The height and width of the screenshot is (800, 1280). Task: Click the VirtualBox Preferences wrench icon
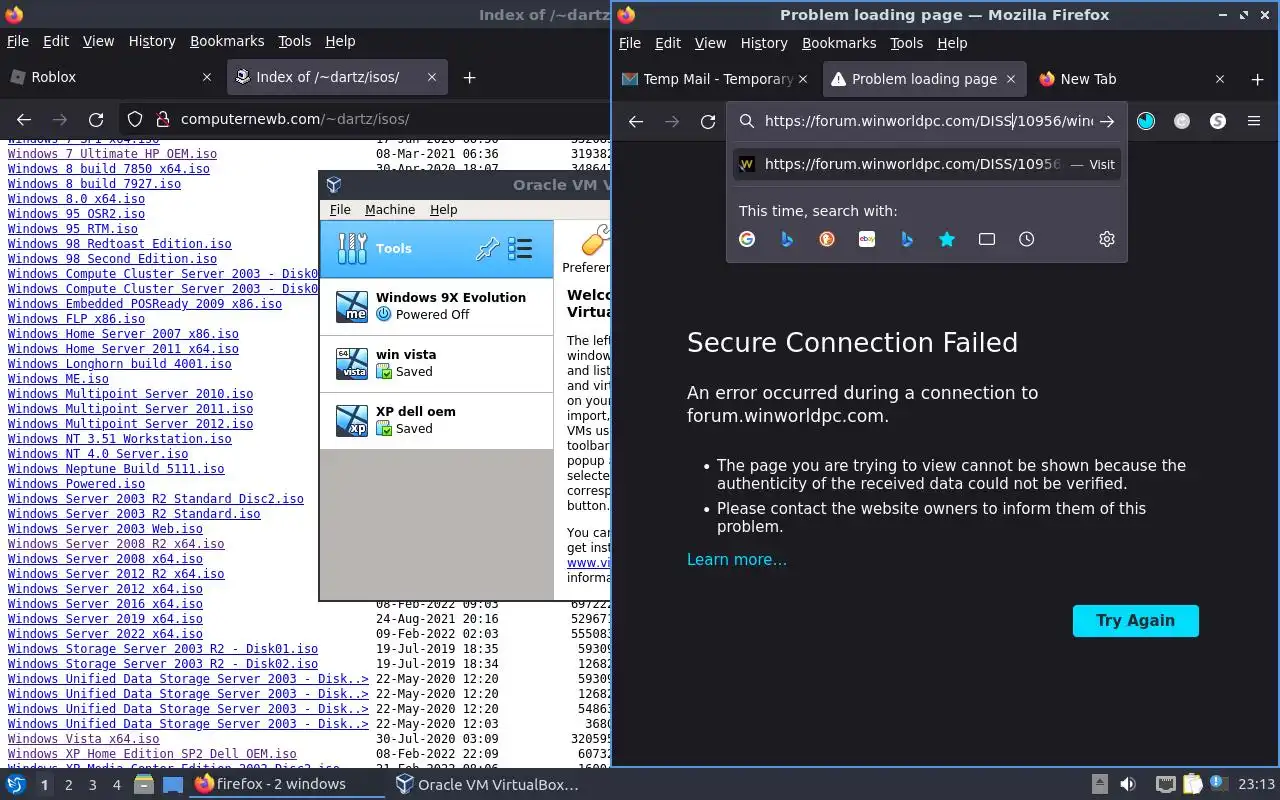point(596,241)
